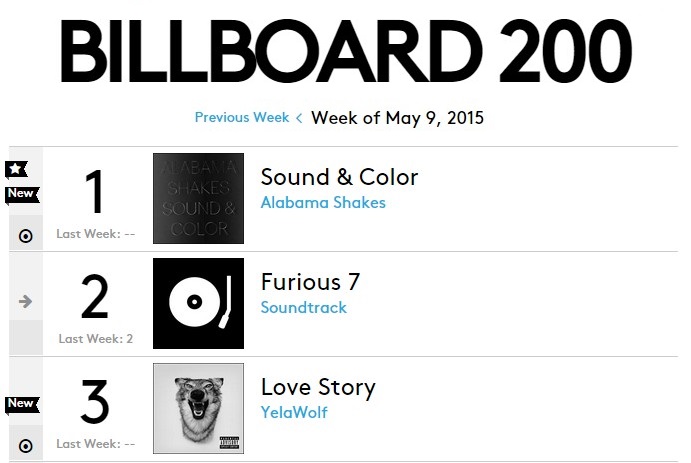Screen dimensions: 691x463
Task: Click the circle target icon under rank 1
Action: coord(26,236)
